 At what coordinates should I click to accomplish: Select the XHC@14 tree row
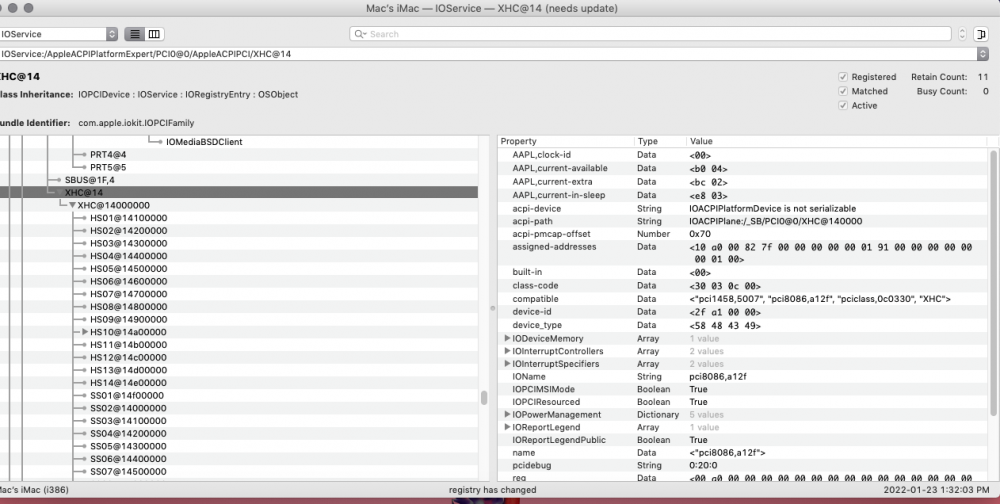click(x=239, y=193)
